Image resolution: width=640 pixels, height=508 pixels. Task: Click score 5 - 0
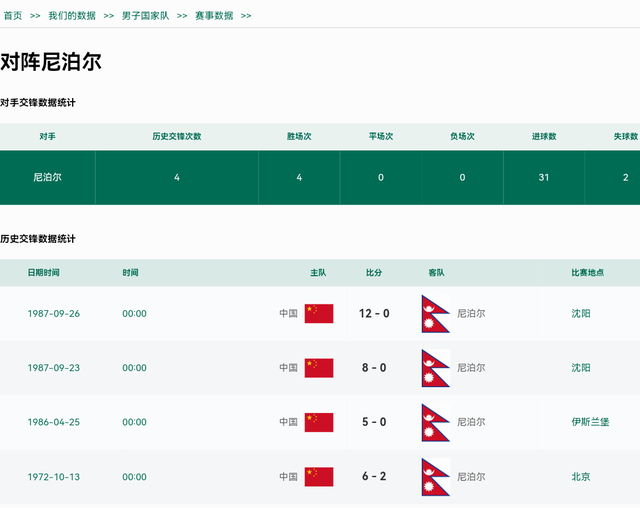pos(374,422)
